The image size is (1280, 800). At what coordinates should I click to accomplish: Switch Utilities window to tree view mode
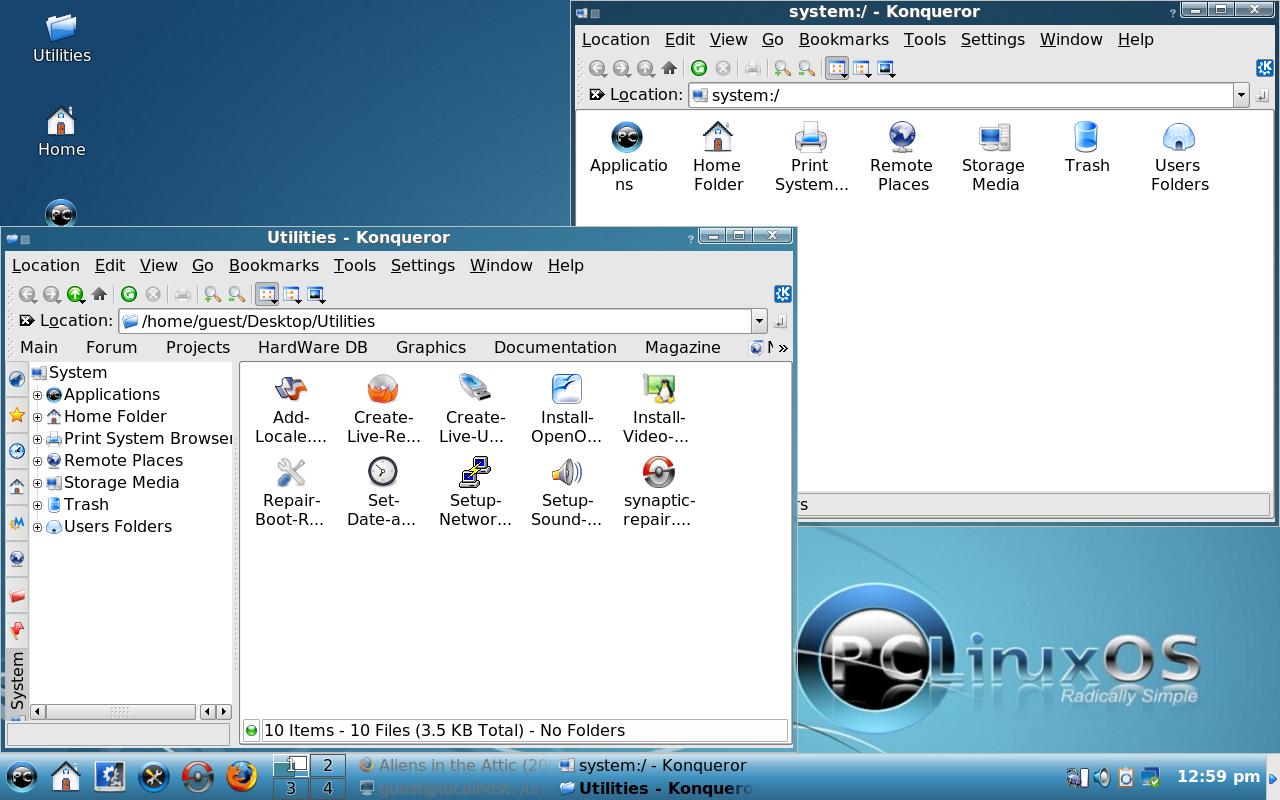pyautogui.click(x=292, y=294)
